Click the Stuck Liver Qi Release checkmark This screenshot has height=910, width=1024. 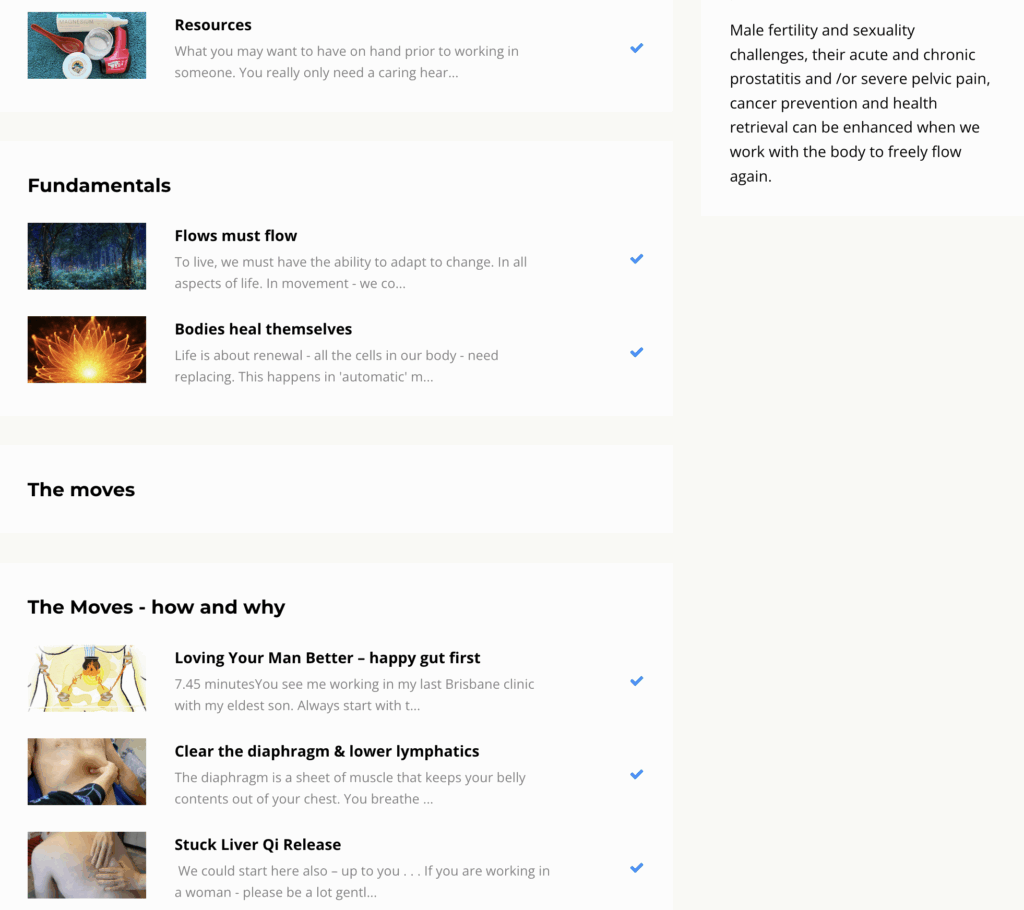pos(636,868)
